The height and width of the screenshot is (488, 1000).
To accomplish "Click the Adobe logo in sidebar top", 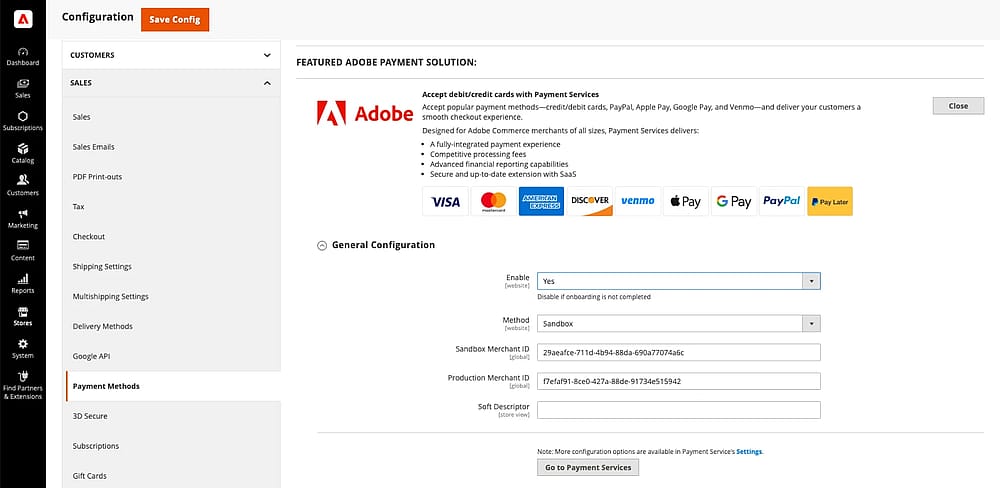I will 23,19.
